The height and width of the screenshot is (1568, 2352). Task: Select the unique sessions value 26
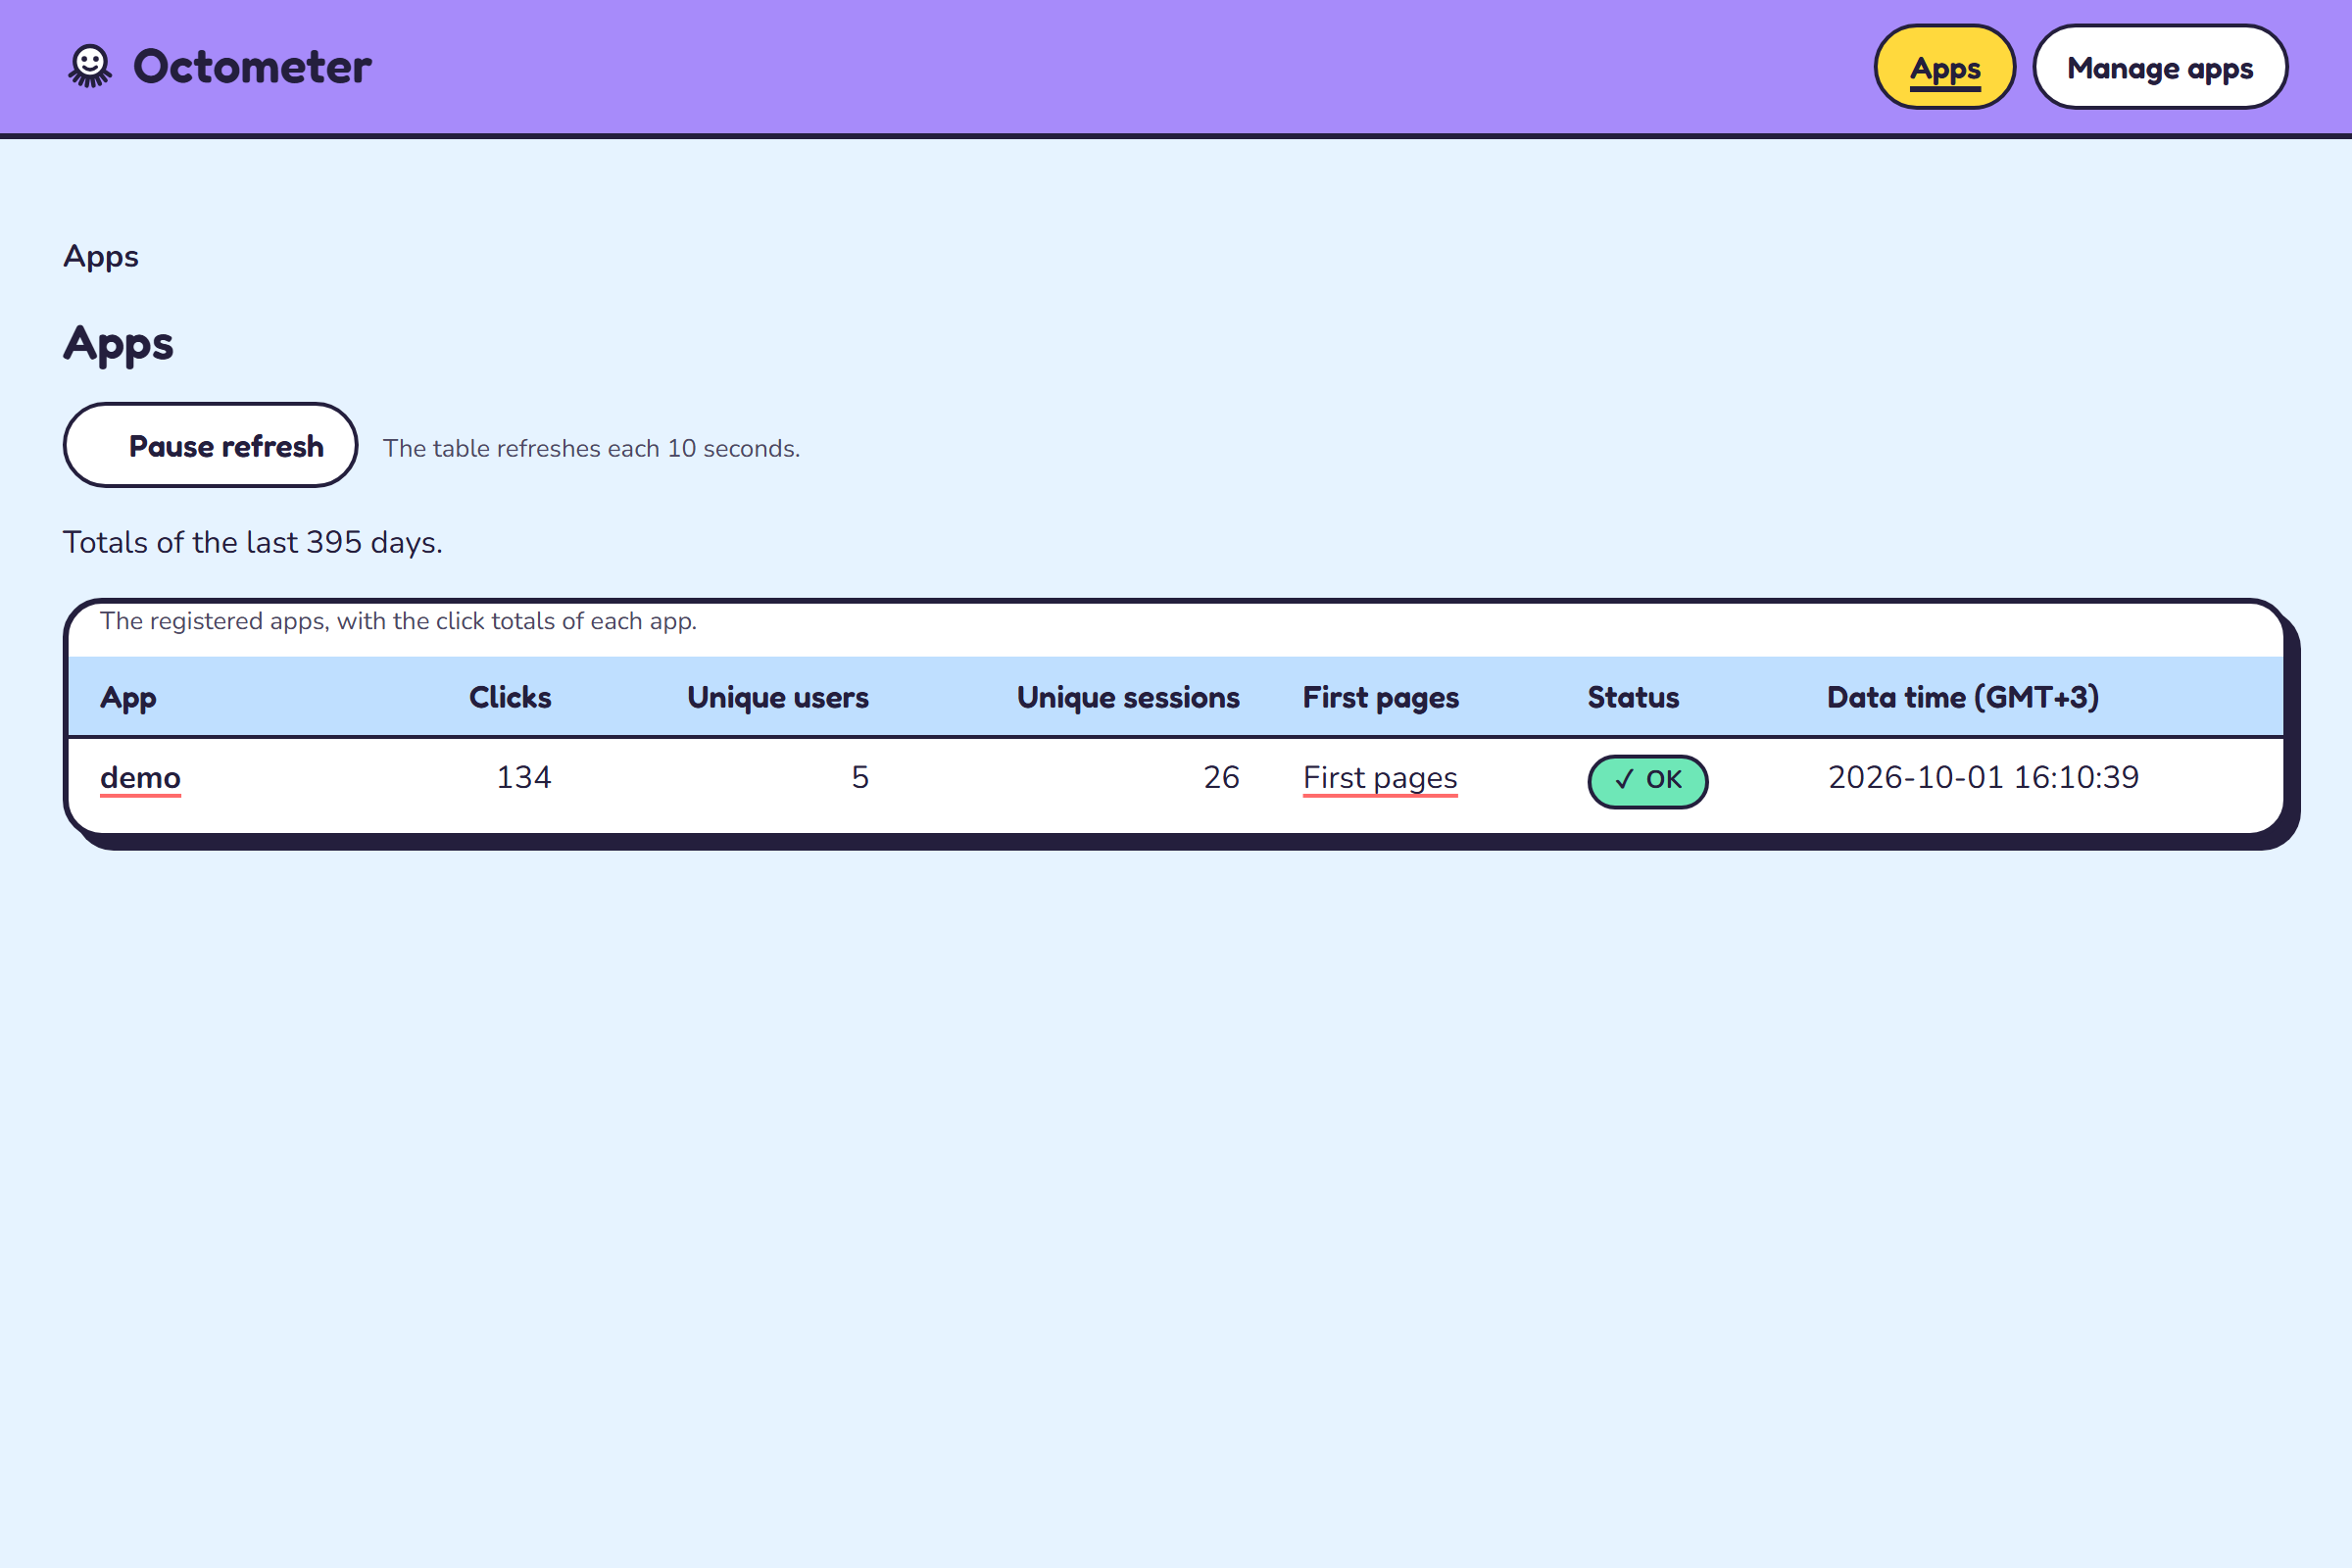(x=1221, y=777)
